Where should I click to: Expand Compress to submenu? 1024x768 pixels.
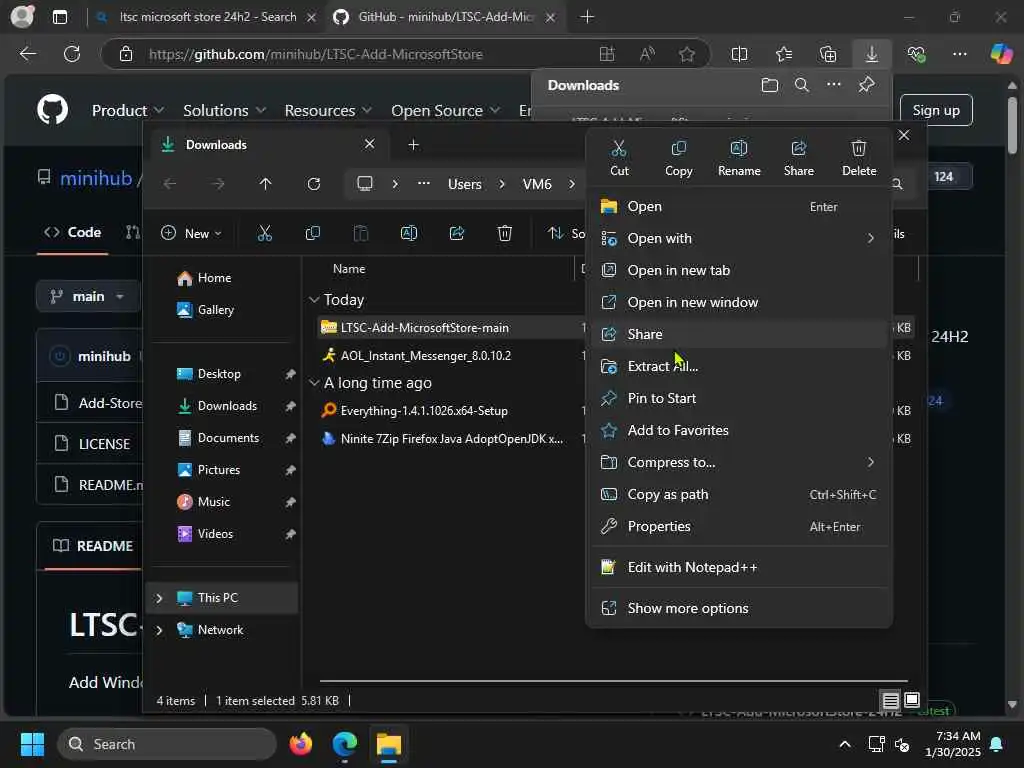click(x=739, y=462)
